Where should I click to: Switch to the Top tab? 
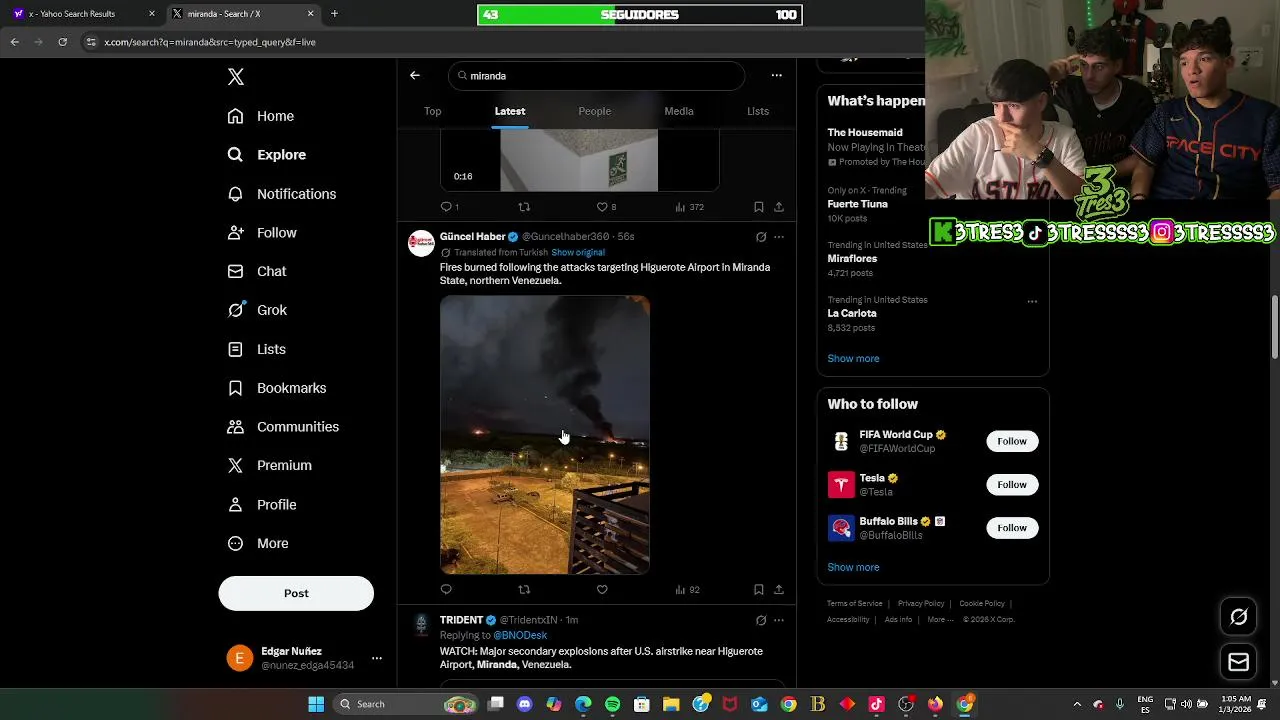[432, 111]
